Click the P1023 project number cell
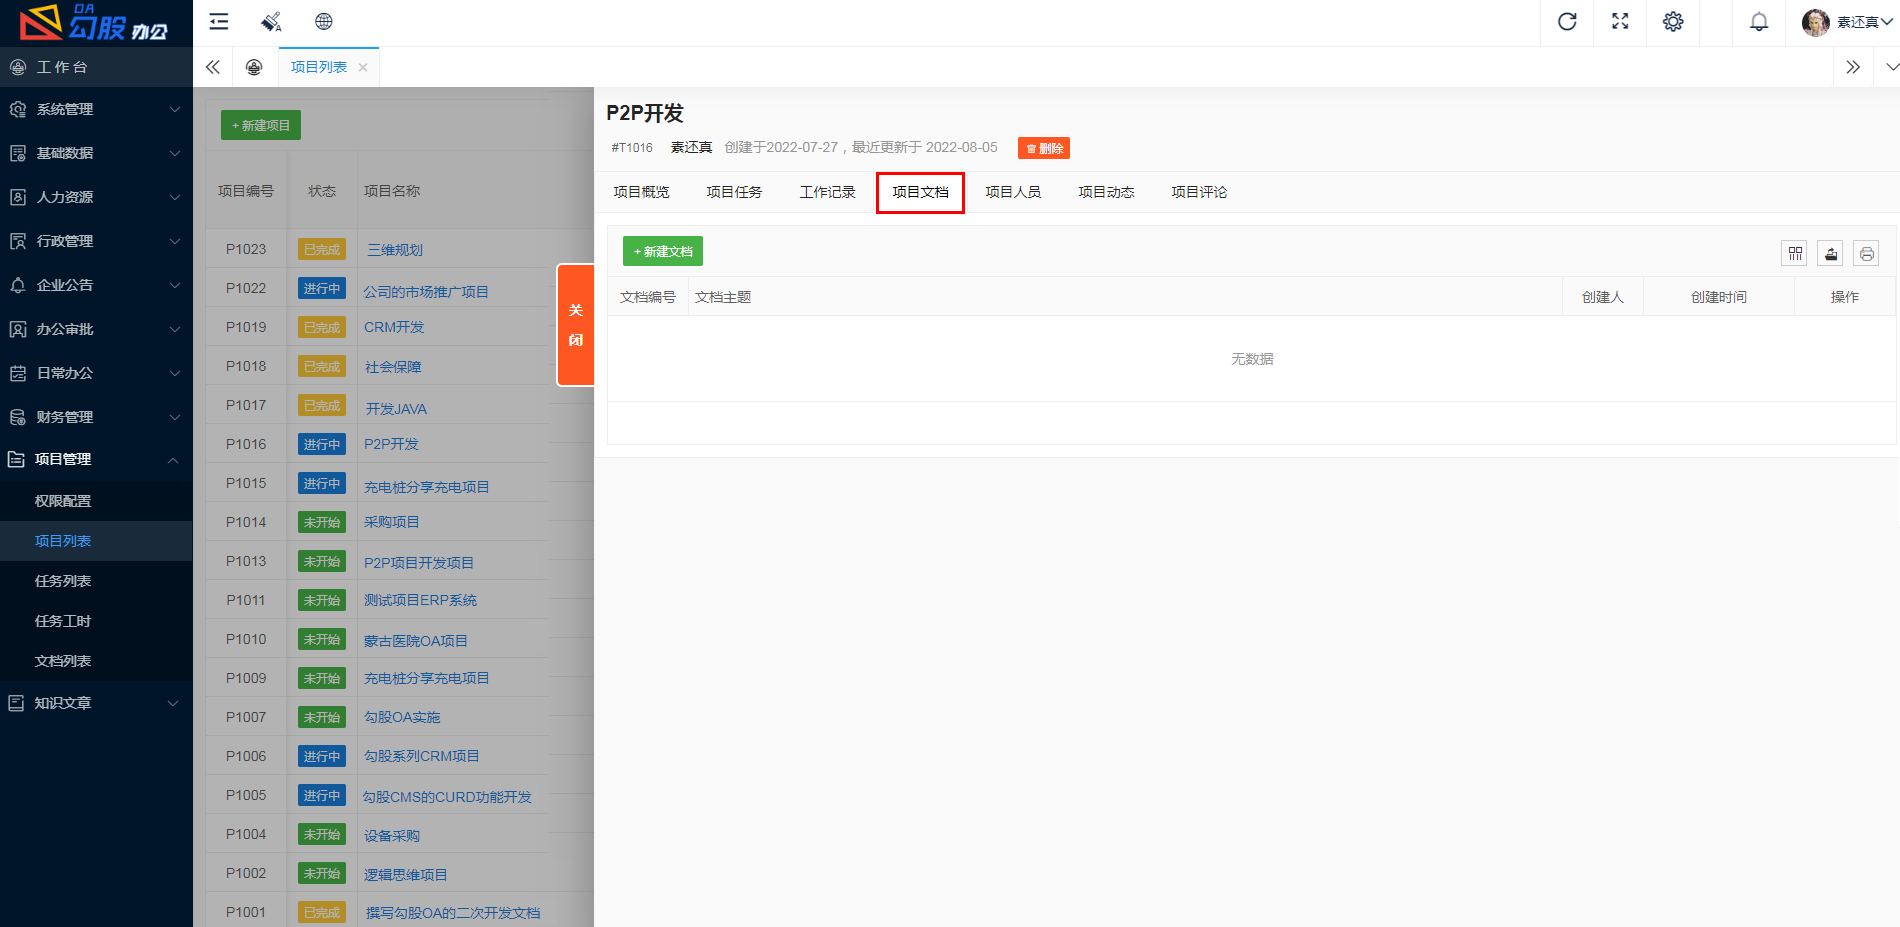 (x=246, y=249)
